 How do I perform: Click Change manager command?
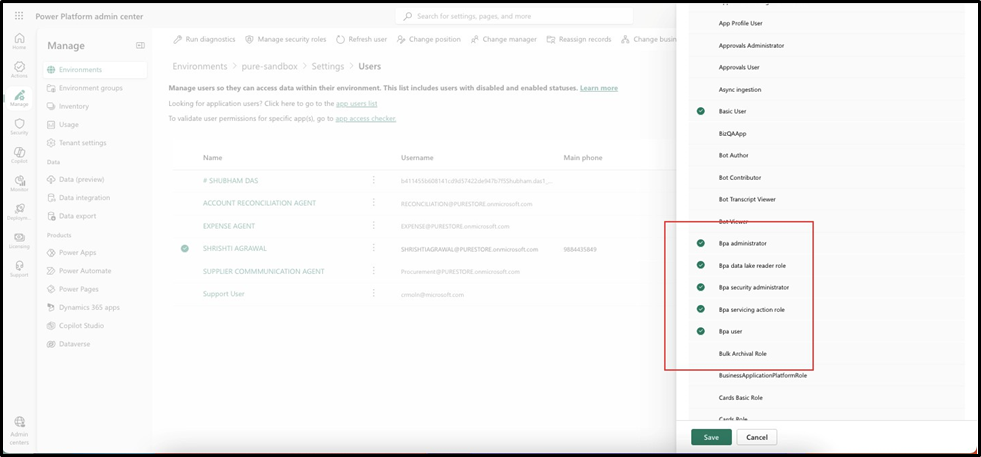(x=504, y=39)
